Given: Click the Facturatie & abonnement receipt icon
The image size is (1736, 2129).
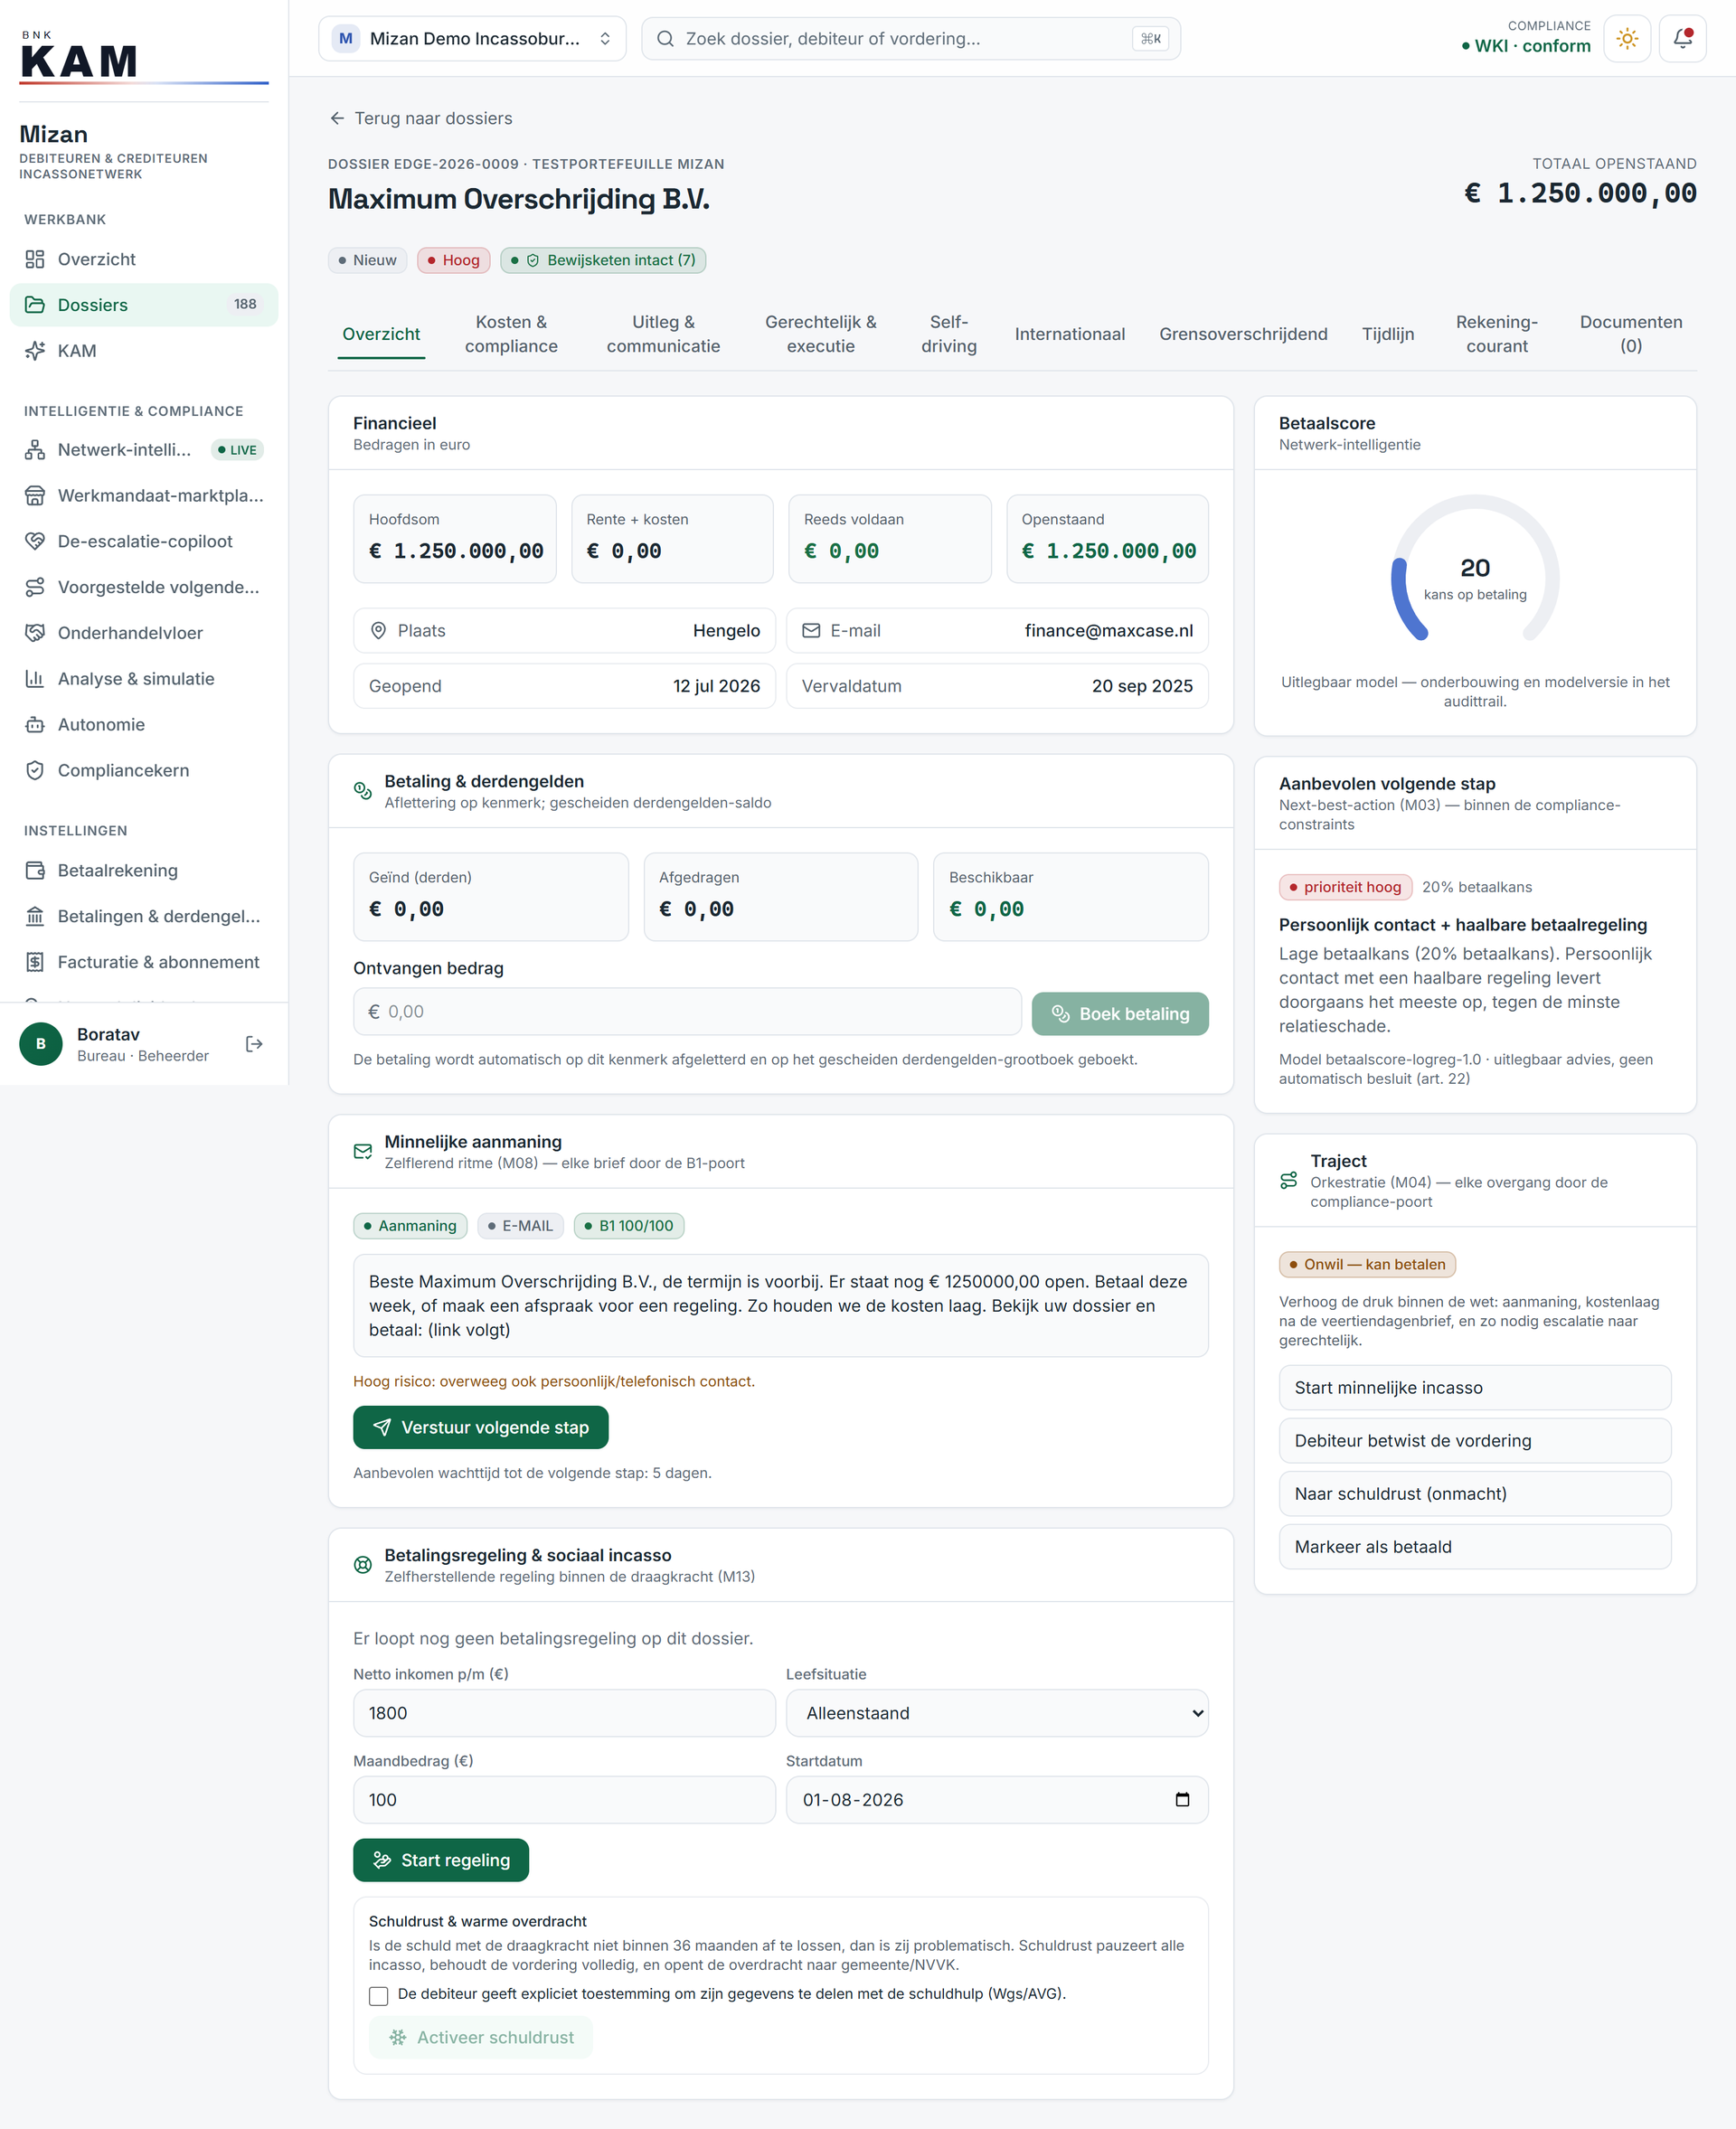Looking at the screenshot, I should (x=35, y=962).
